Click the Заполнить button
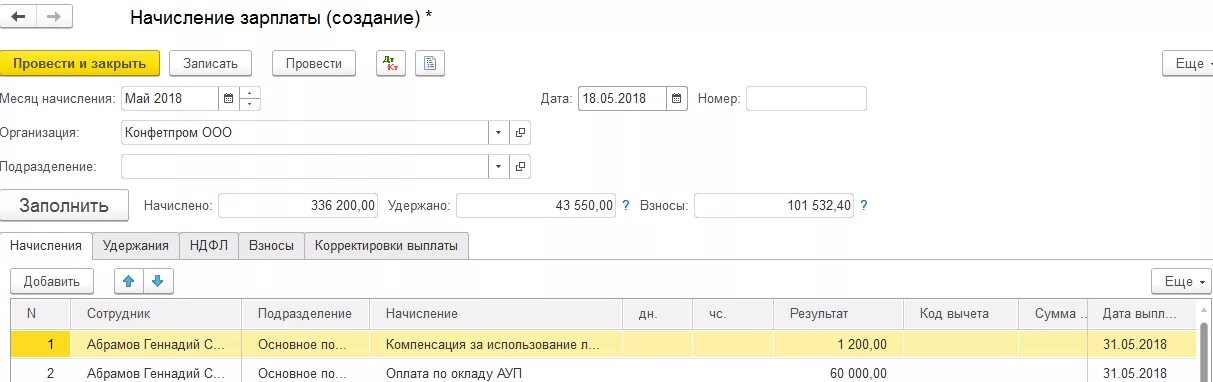 tap(64, 205)
